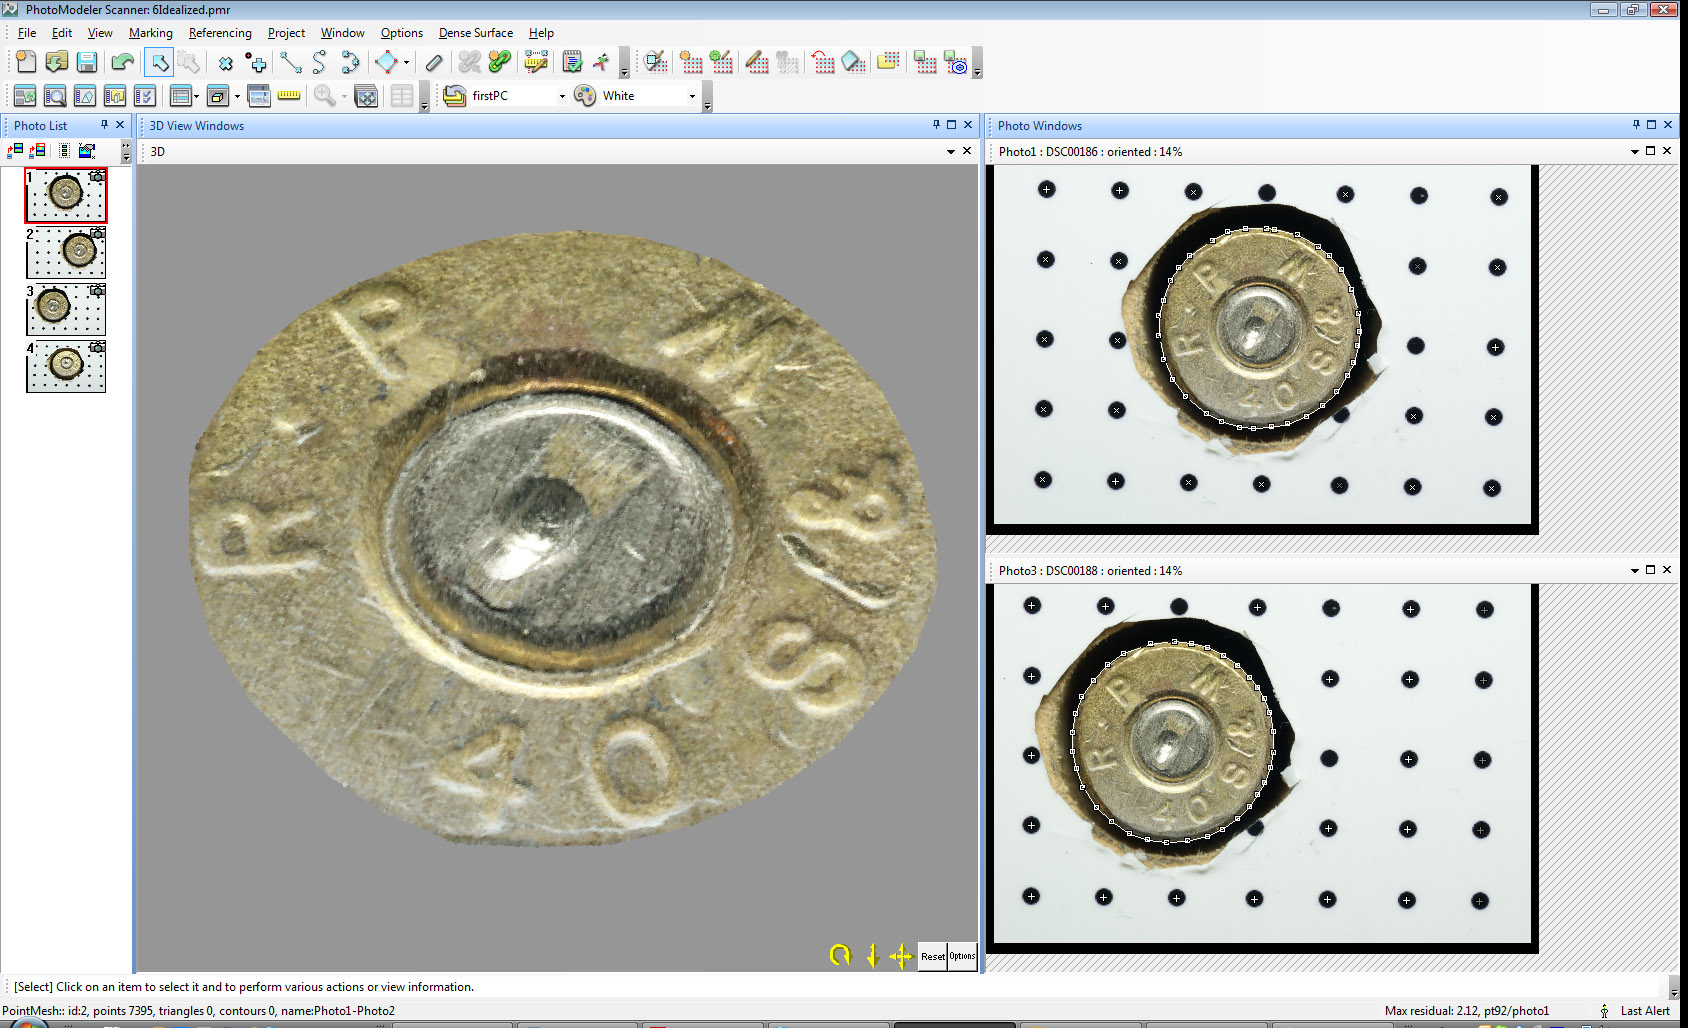Open the File menu
This screenshot has height=1028, width=1688.
click(x=27, y=33)
